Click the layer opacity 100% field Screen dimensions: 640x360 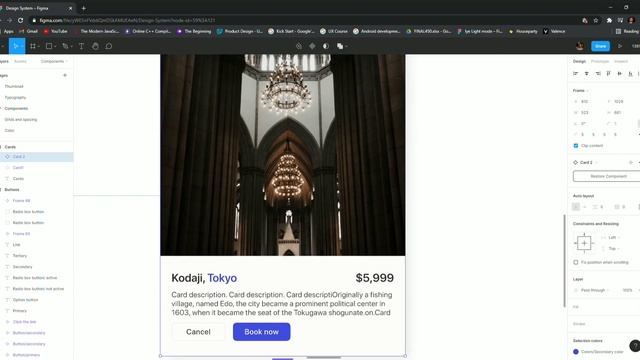pyautogui.click(x=628, y=290)
